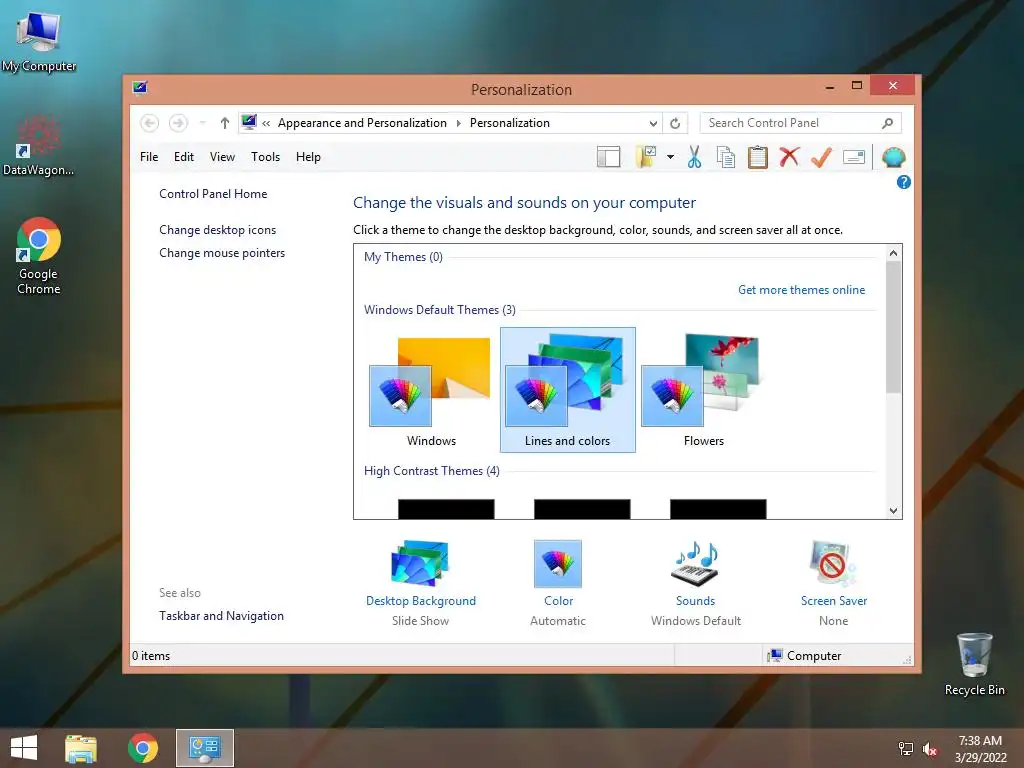
Task: Open the blue Help question mark icon
Action: [x=903, y=182]
